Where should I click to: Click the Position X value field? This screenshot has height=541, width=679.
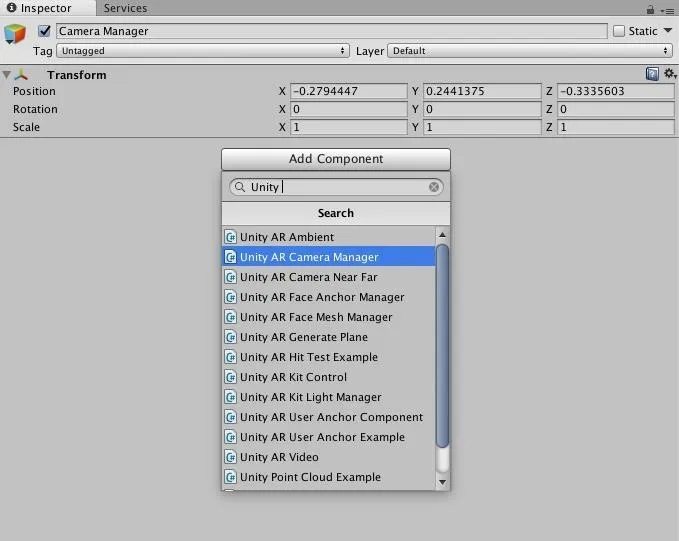coord(349,91)
